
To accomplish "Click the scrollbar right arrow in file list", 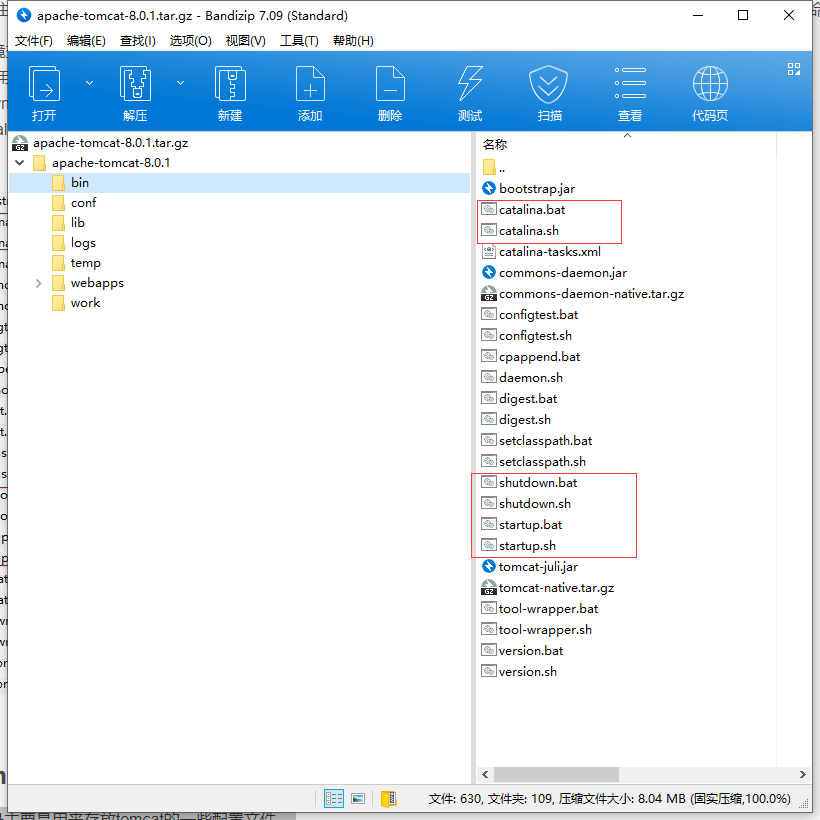I will [803, 775].
